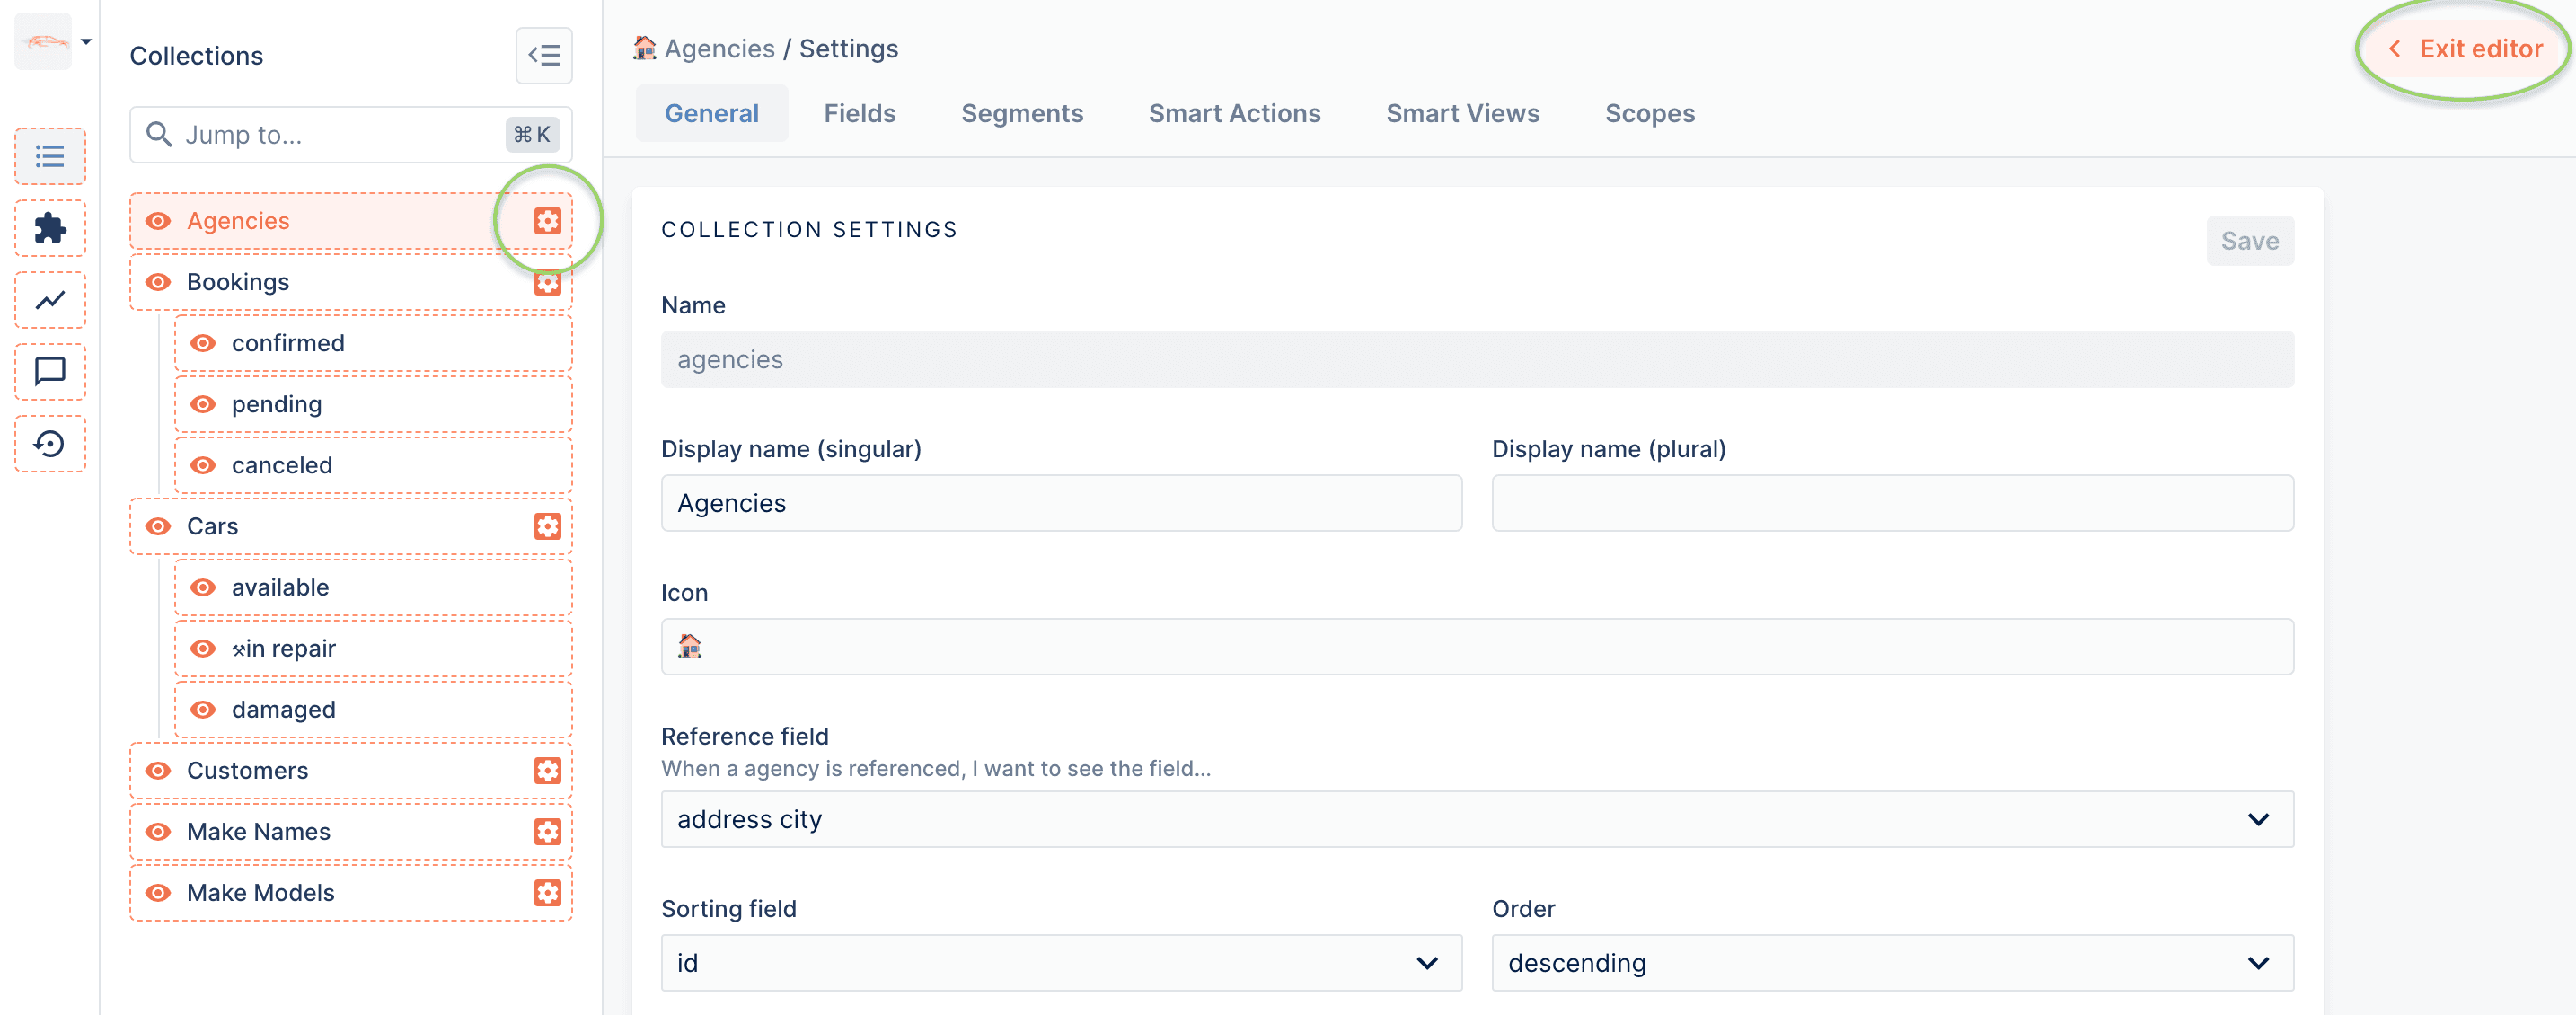Viewport: 2576px width, 1015px height.
Task: Open the confirmed segment
Action: tap(373, 343)
